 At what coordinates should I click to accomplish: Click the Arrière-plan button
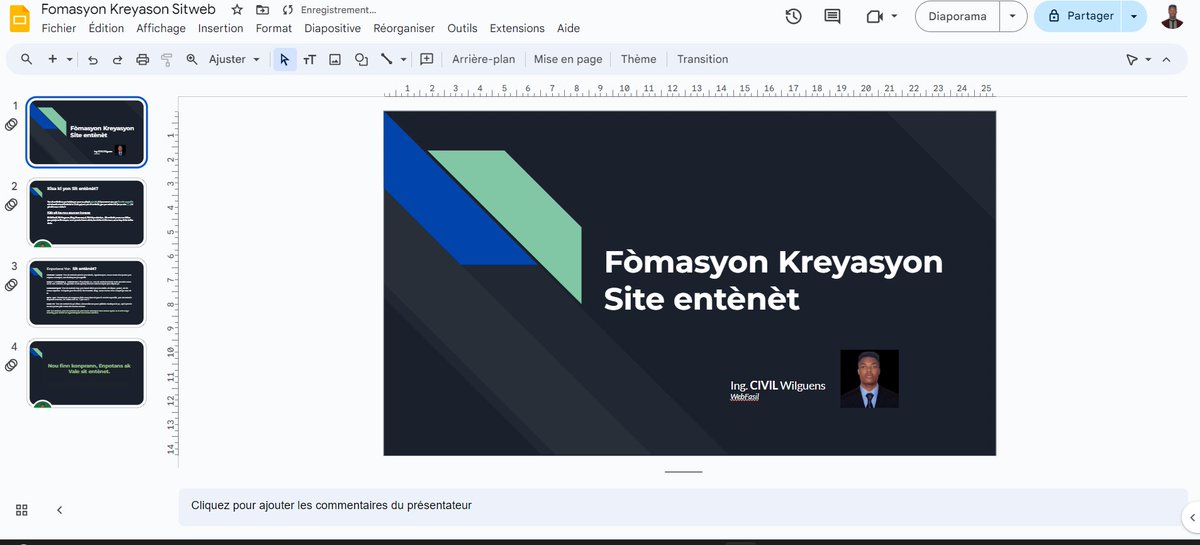coord(484,59)
